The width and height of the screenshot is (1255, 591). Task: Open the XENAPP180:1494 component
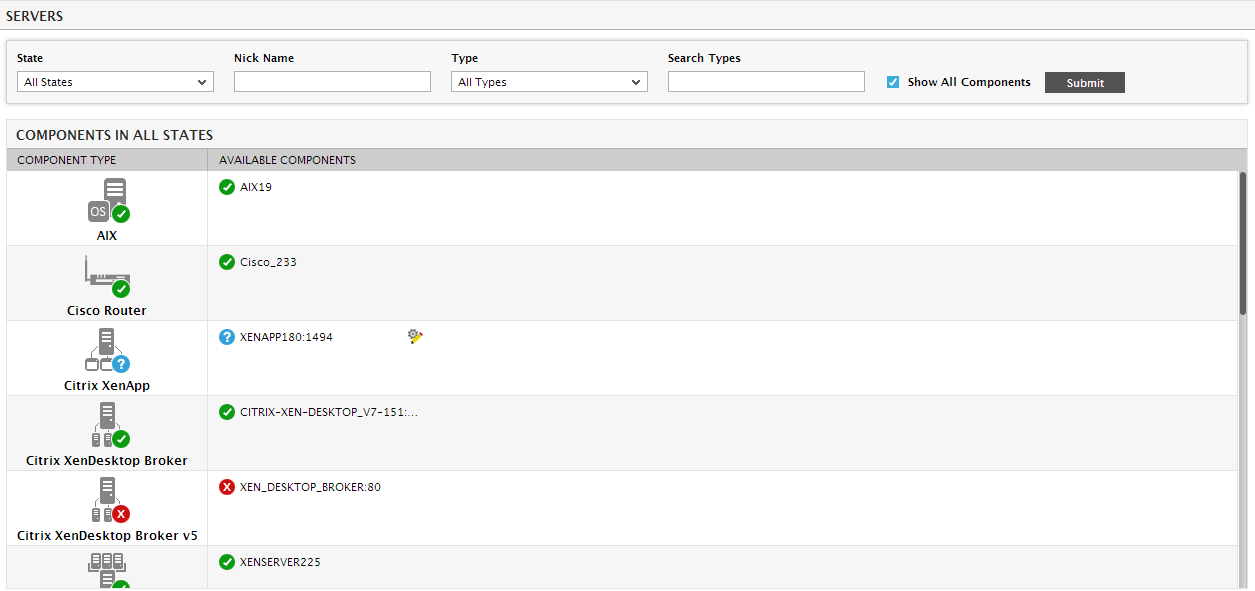pos(286,337)
